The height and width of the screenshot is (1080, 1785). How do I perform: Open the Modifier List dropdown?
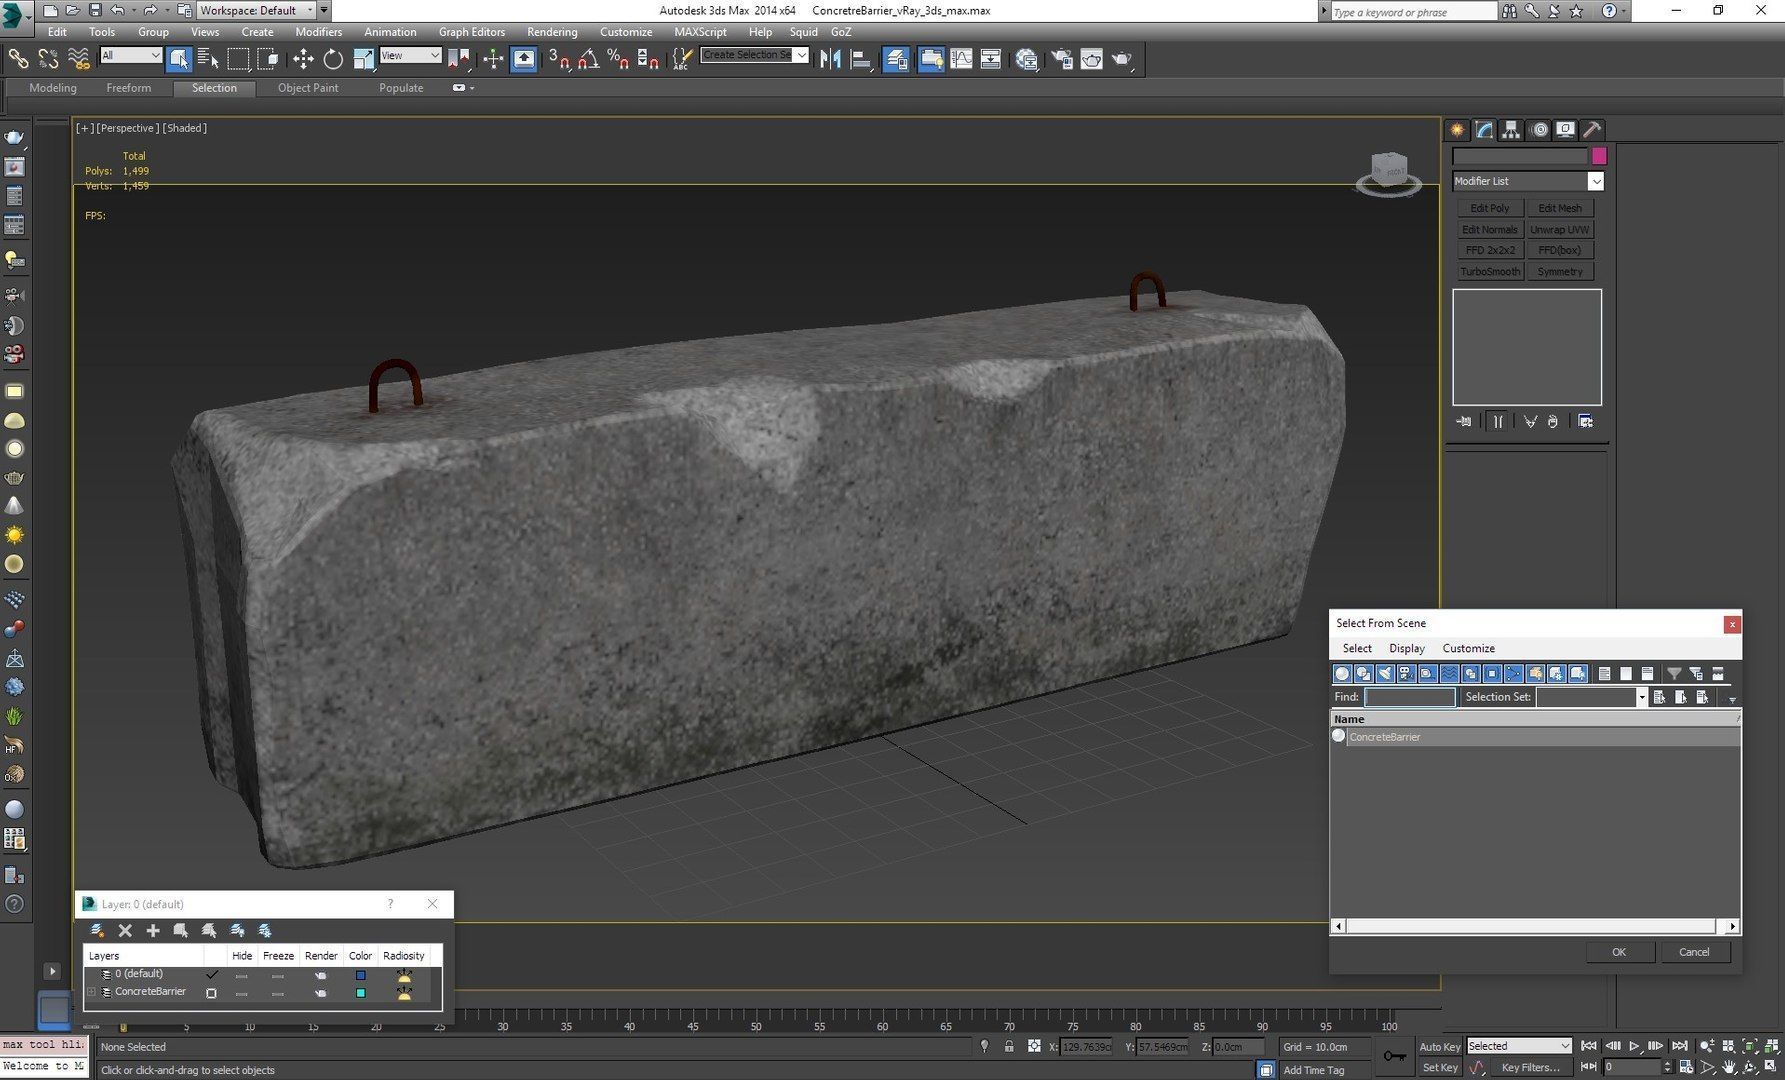point(1527,181)
